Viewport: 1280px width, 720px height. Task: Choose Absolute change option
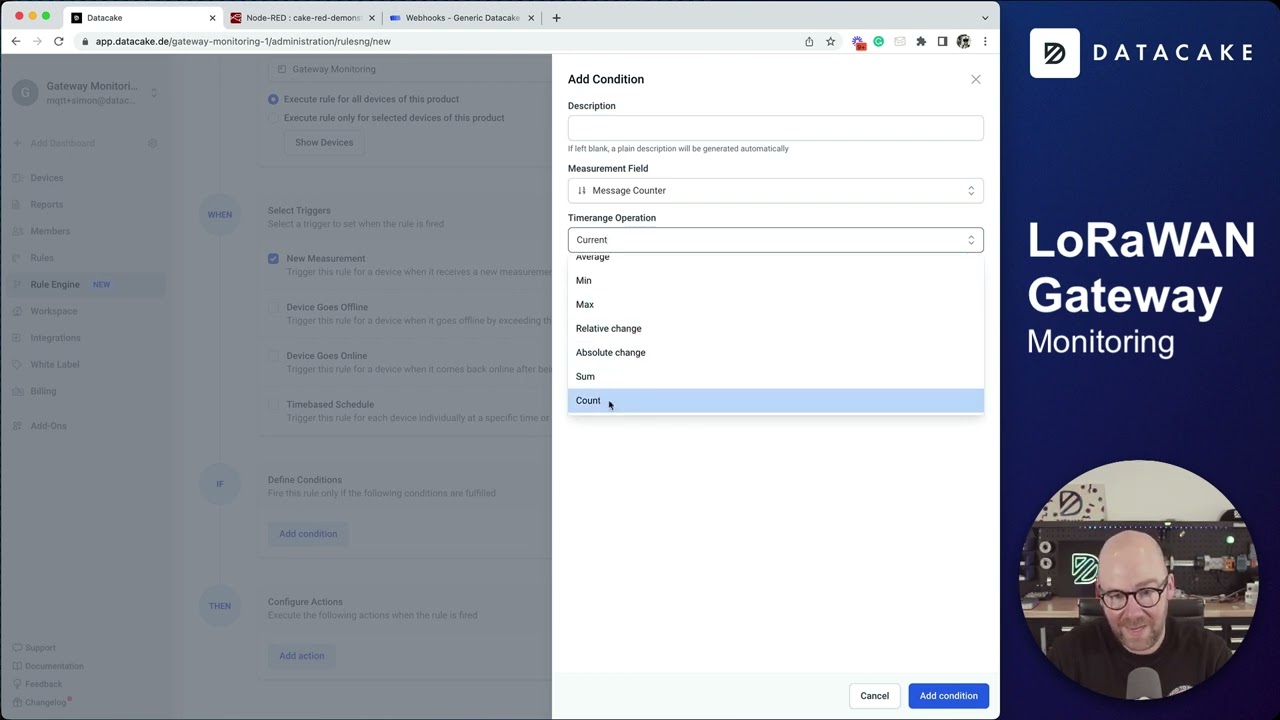click(775, 352)
